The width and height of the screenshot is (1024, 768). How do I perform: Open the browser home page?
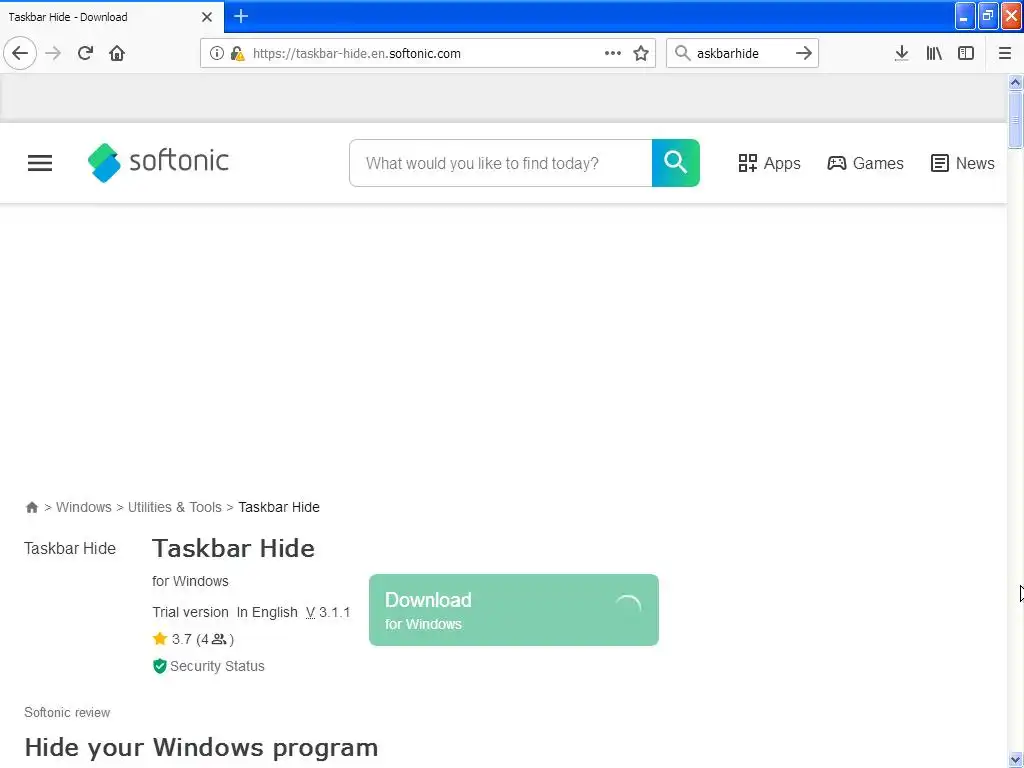tap(117, 53)
